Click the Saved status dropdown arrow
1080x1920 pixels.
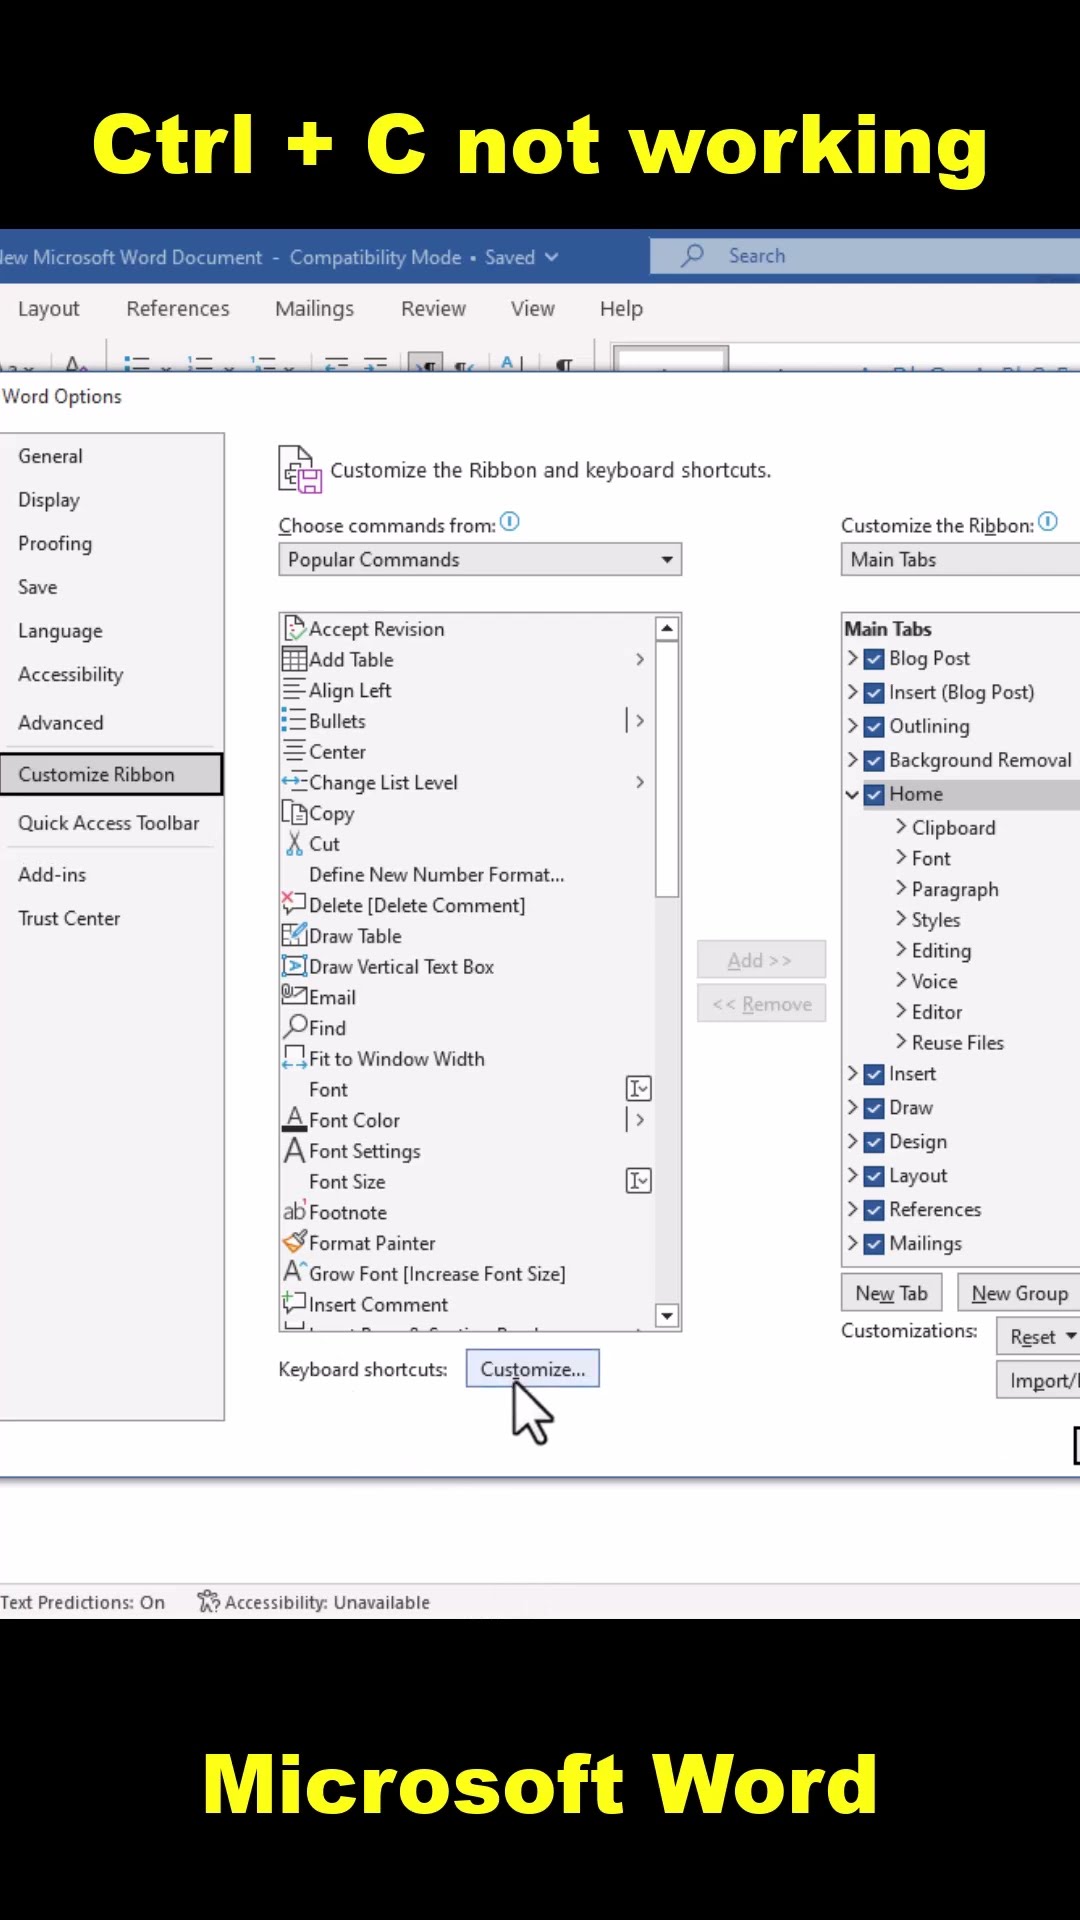pos(551,257)
